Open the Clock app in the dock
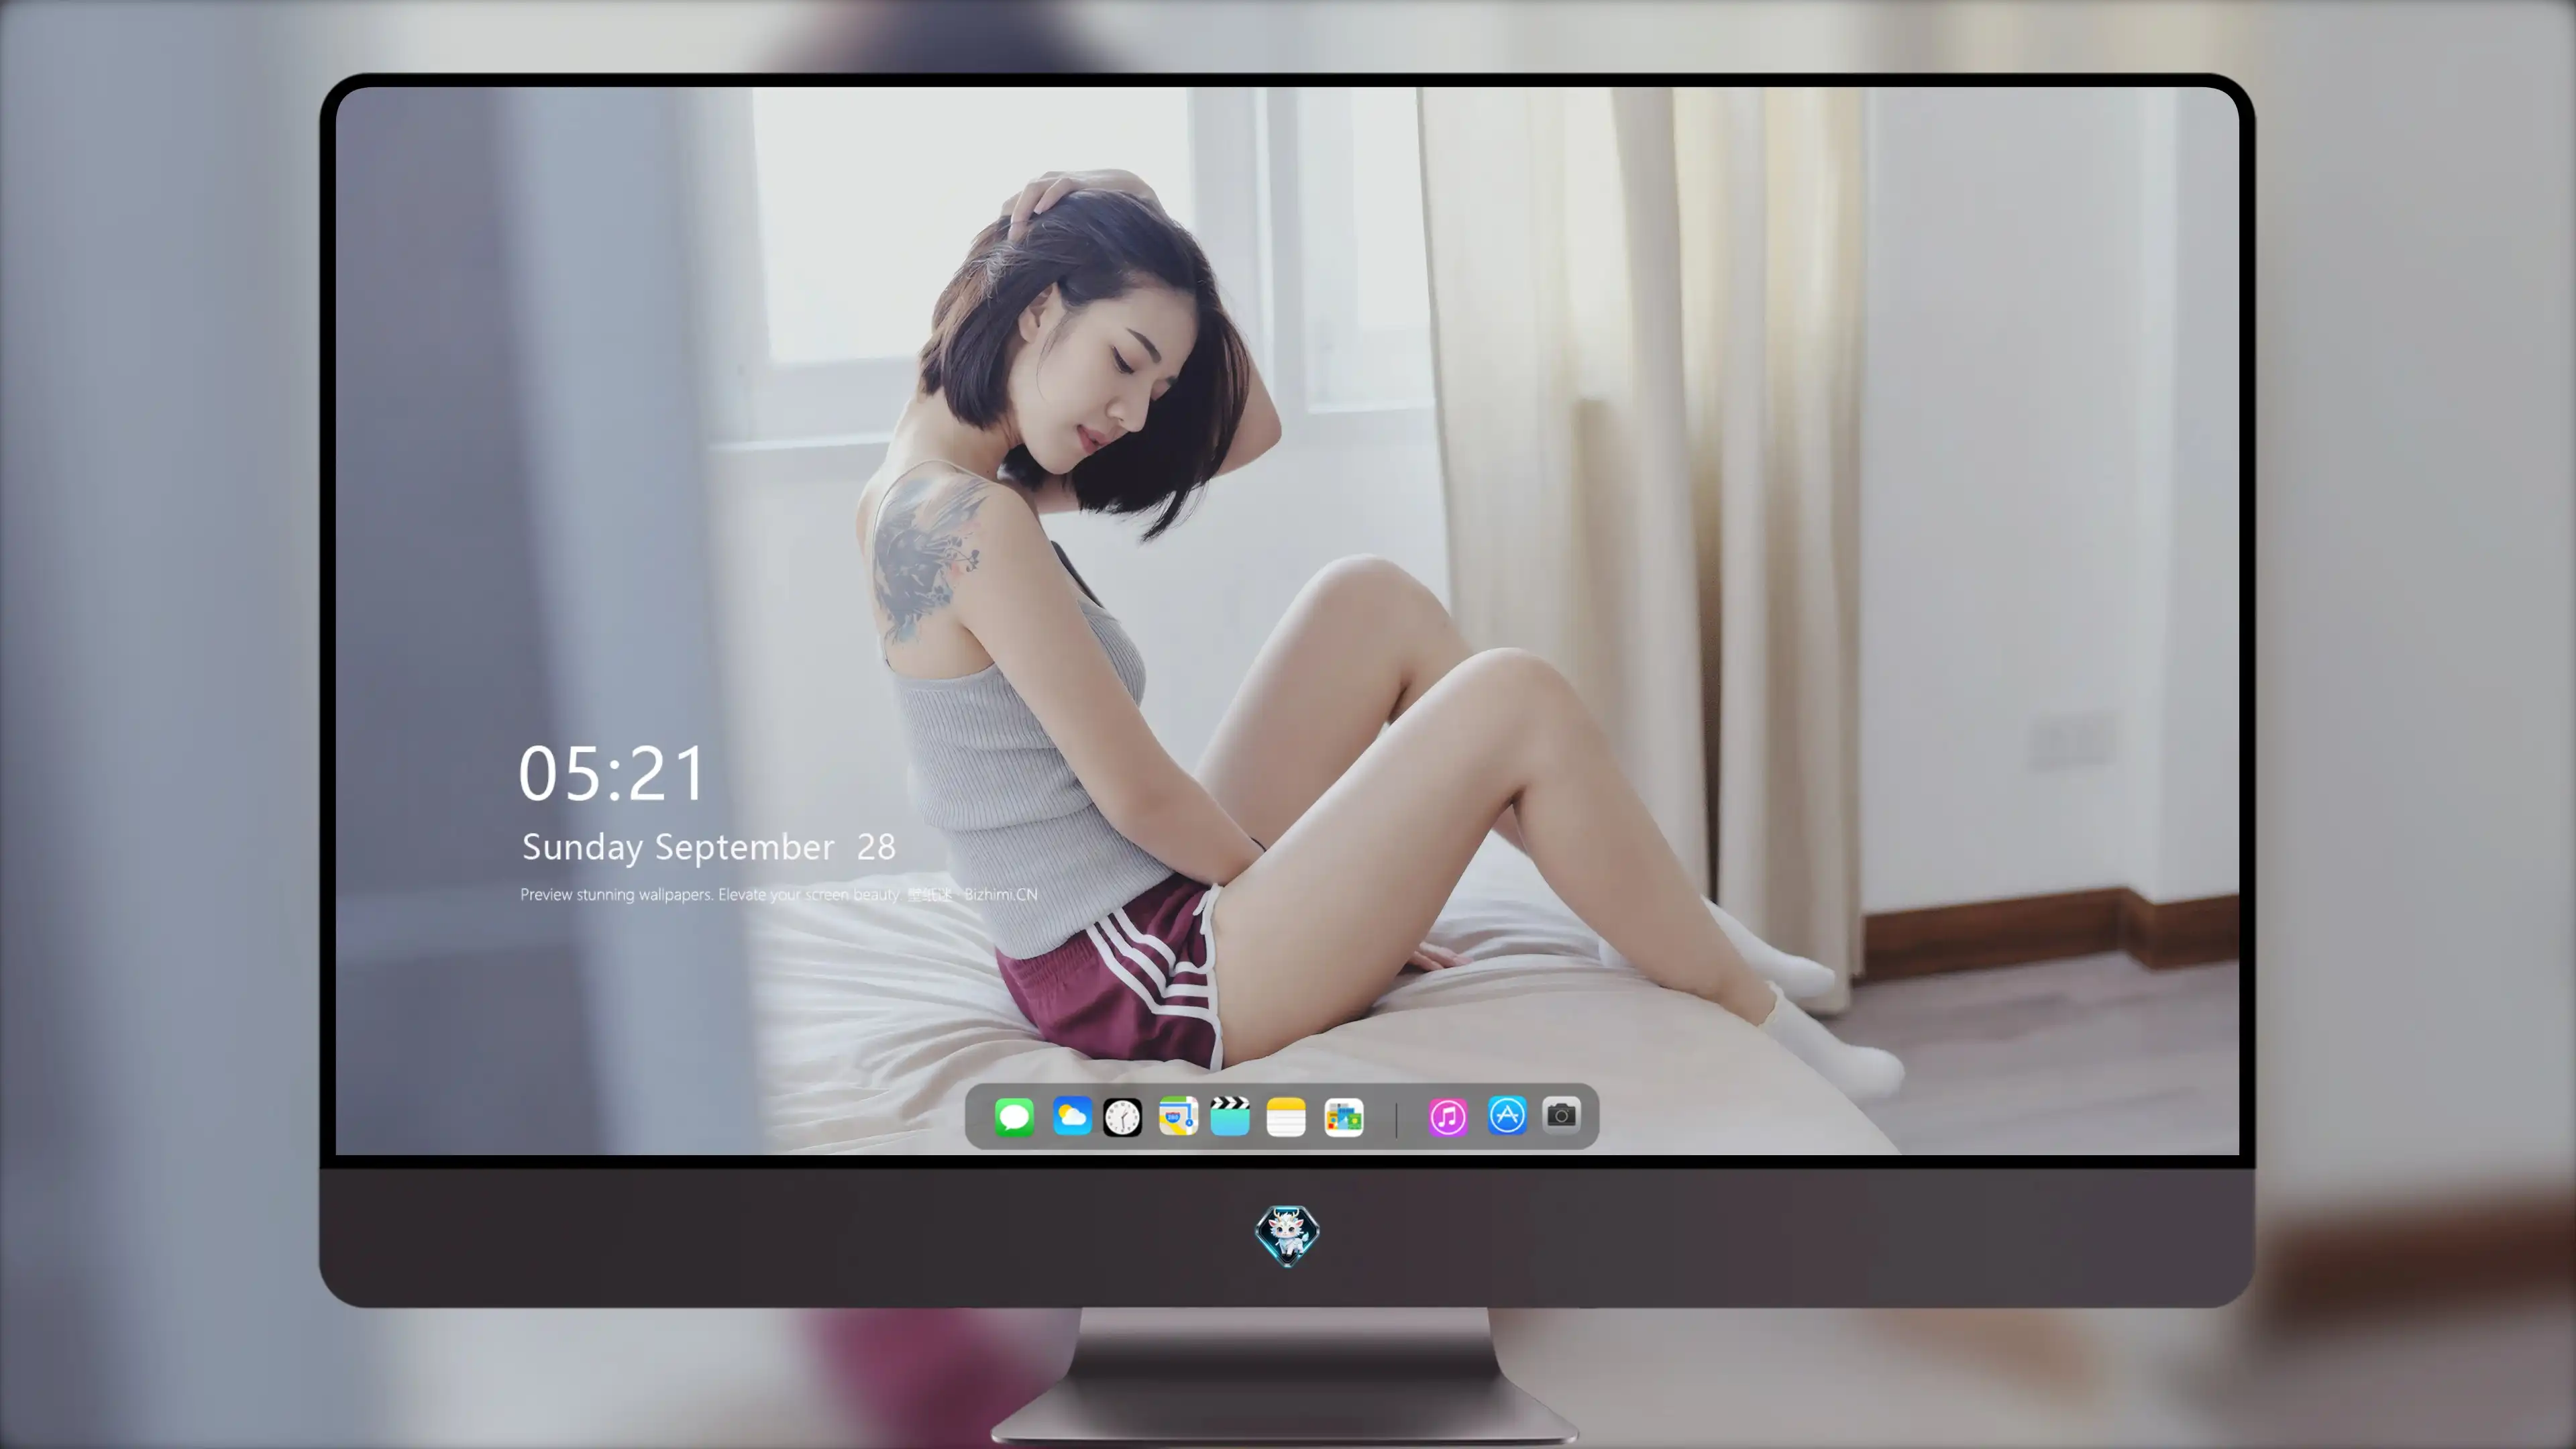 [1122, 1117]
